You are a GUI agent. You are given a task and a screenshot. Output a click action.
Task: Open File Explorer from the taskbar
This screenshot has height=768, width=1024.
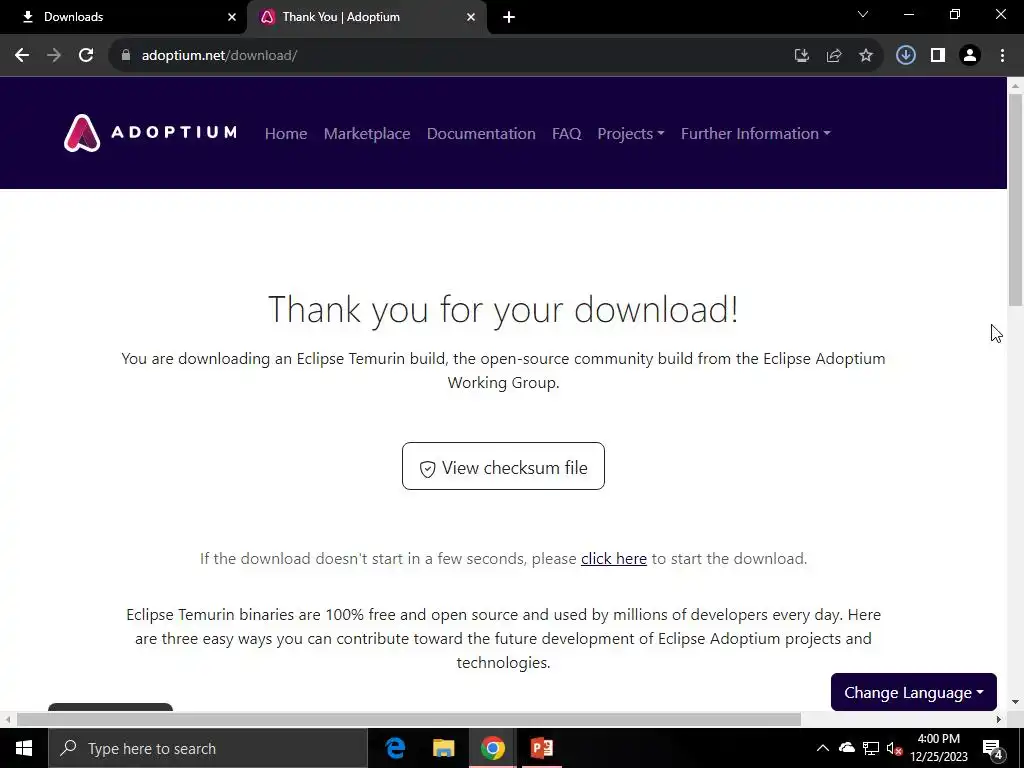tap(443, 748)
